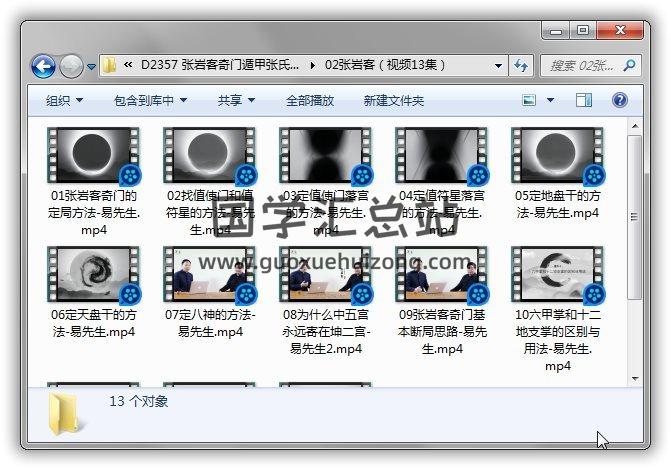Click the vertical scrollbar thumb
The image size is (671, 470).
click(x=635, y=217)
